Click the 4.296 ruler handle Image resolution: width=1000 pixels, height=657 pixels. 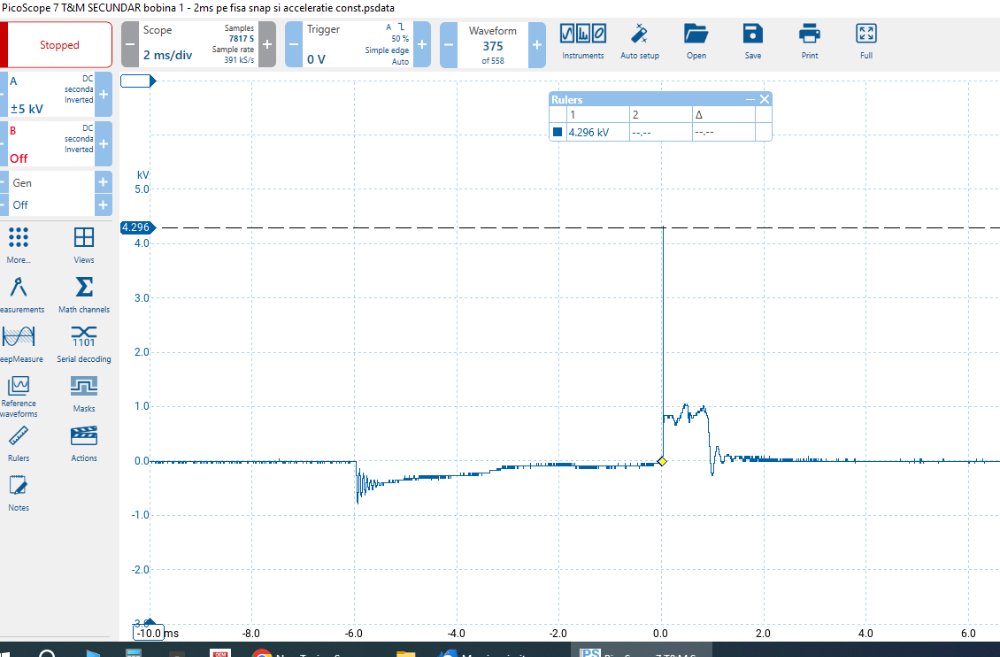(x=133, y=228)
